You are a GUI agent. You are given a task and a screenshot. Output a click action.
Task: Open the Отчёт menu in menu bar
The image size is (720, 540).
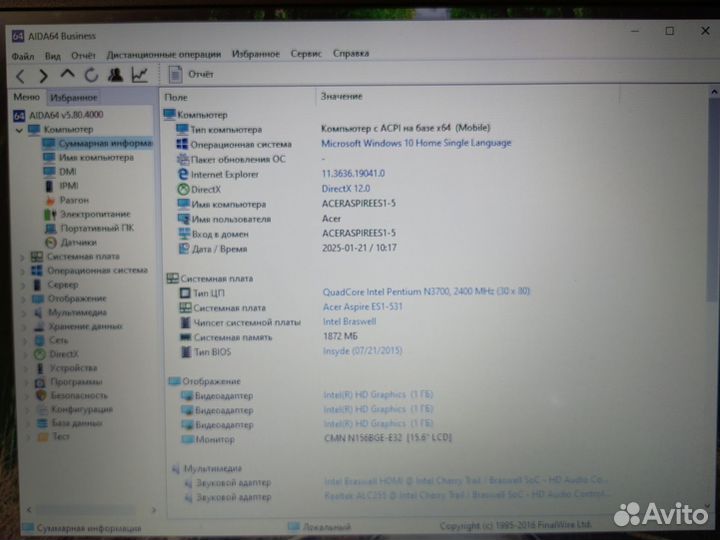[83, 55]
